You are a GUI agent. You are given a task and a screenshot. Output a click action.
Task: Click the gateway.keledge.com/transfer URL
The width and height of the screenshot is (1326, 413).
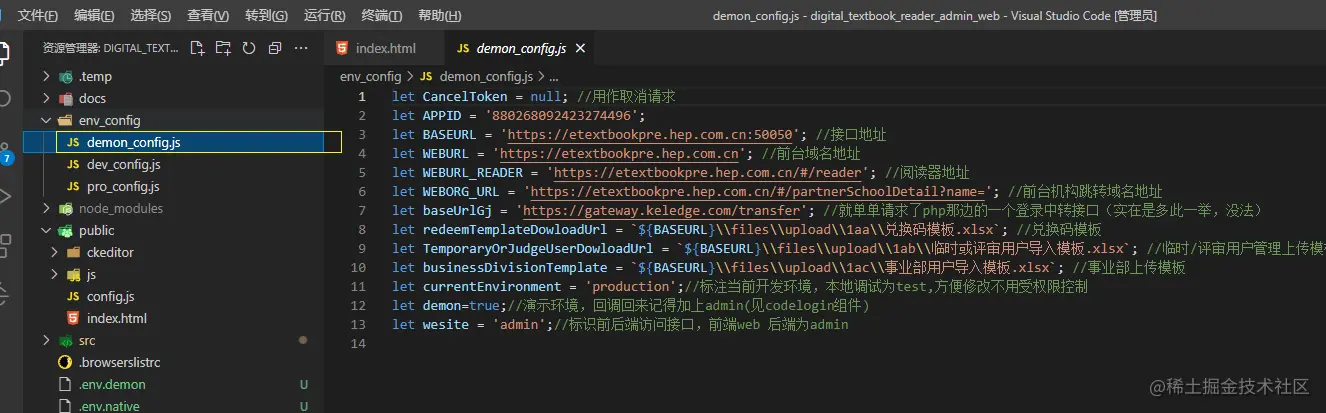(662, 211)
